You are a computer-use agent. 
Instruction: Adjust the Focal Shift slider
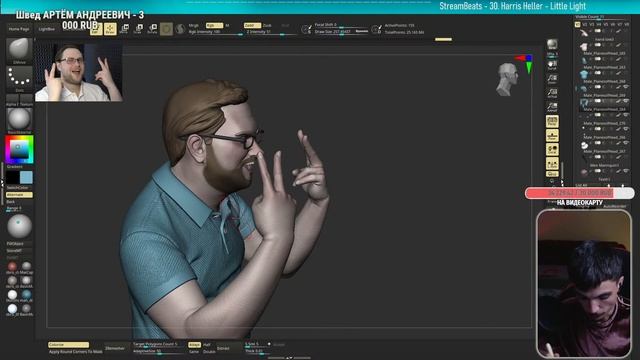(341, 25)
